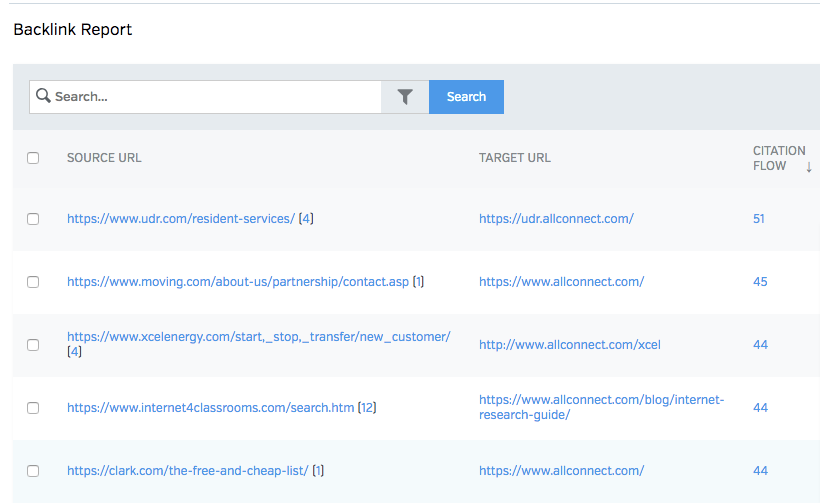Open the filter funnel icon
Screen dimensions: 820x503
(405, 97)
